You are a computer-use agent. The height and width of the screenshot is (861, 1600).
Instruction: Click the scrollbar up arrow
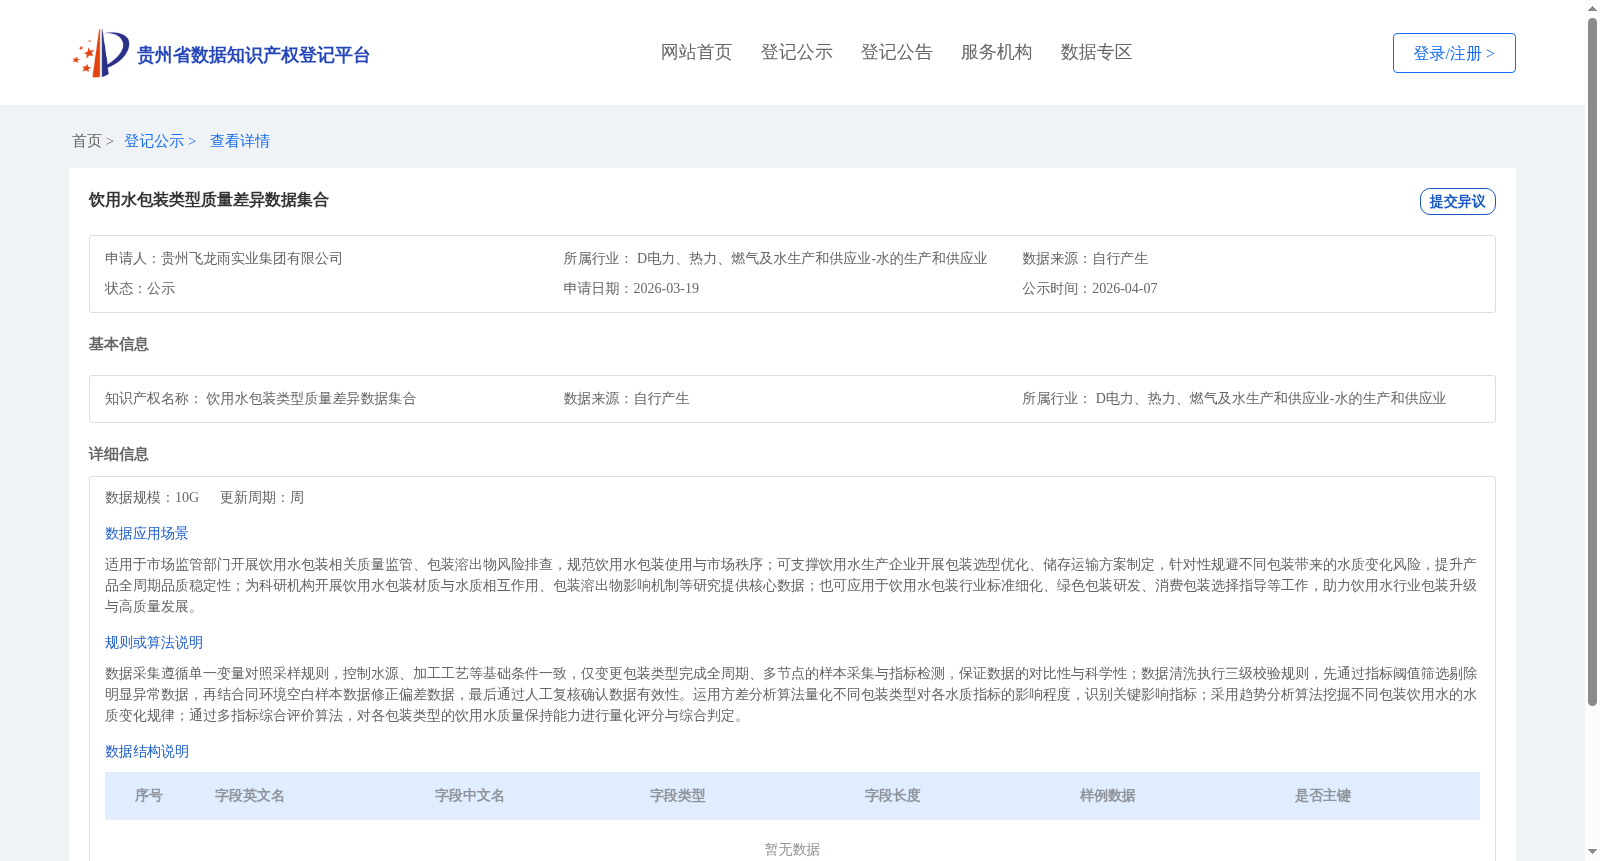coord(1592,8)
